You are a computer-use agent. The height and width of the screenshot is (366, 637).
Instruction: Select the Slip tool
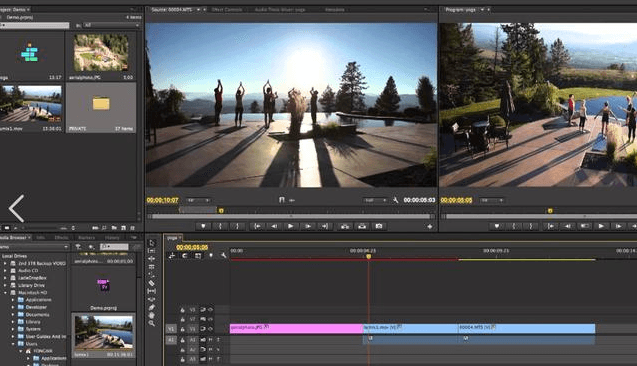point(152,291)
